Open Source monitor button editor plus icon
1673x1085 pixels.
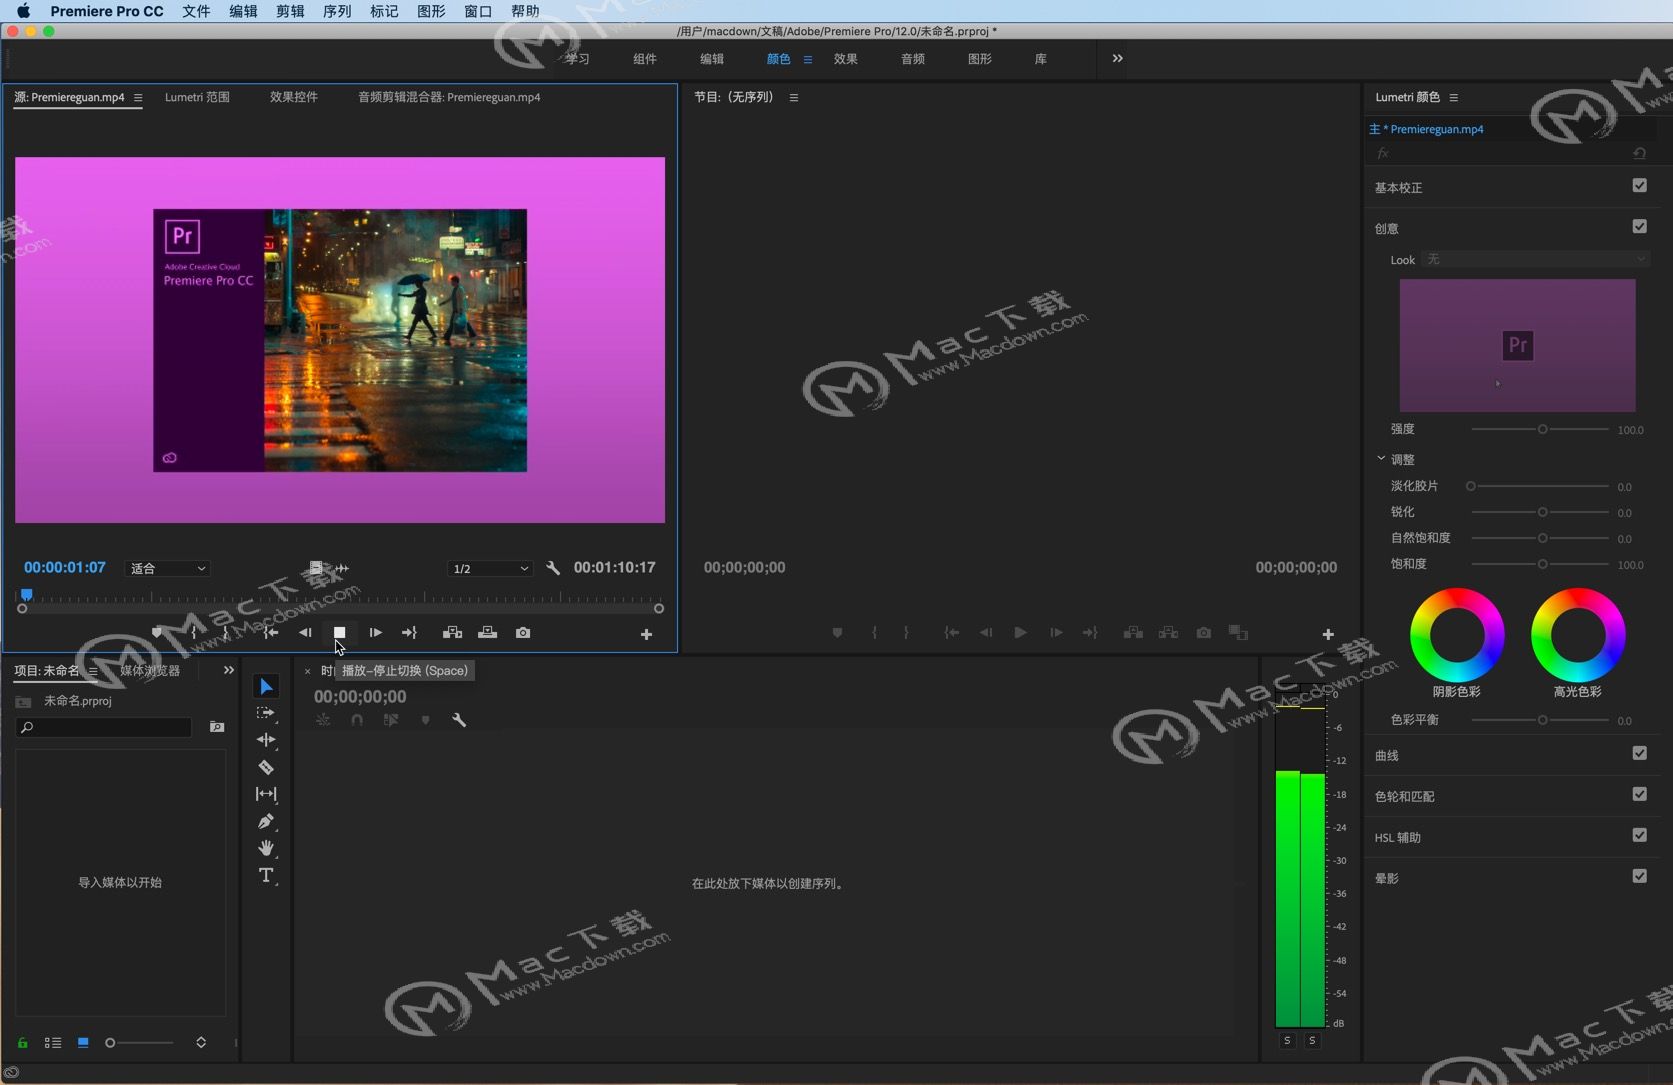646,634
